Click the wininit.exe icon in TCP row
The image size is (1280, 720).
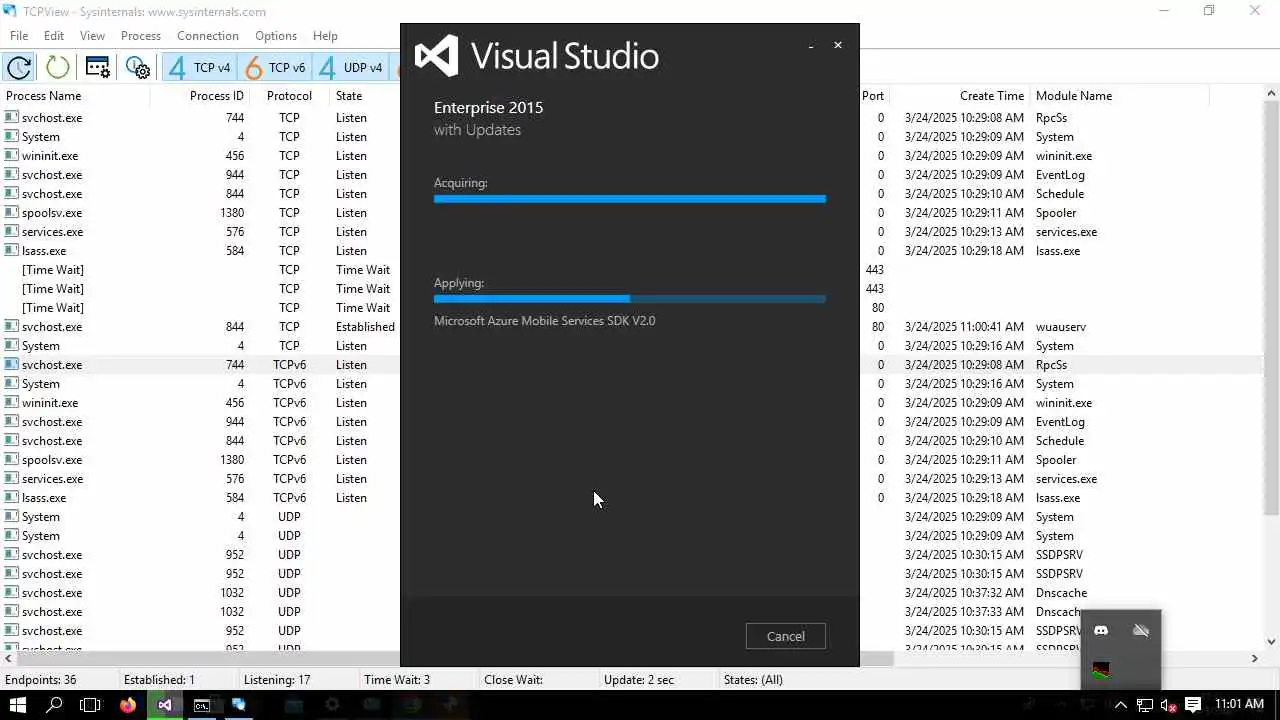coord(11,155)
